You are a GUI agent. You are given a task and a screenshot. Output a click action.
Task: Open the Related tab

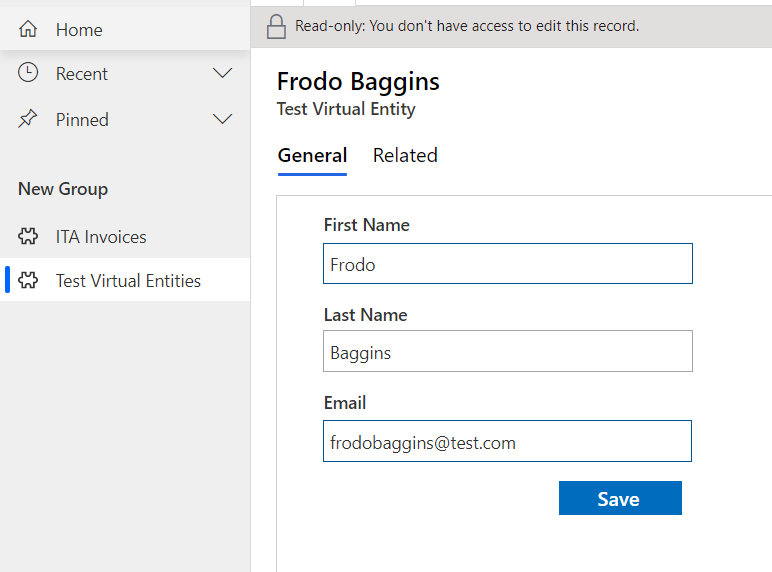click(405, 156)
